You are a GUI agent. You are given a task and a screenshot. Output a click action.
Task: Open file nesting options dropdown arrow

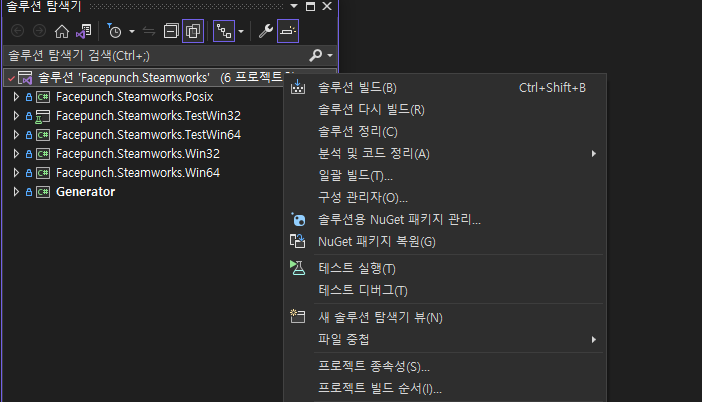[x=241, y=31]
